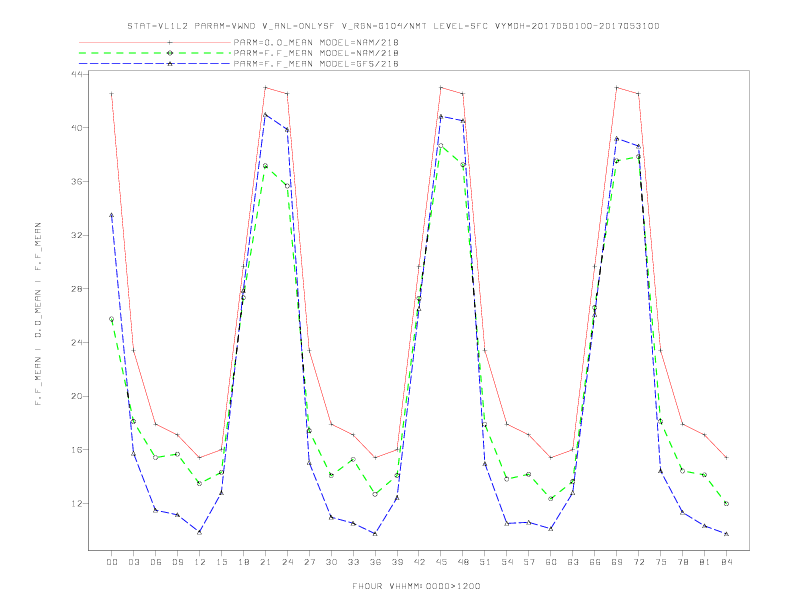Click the x-axis title FHOUR VHHMM=0000>1200
792x612 pixels.
416,586
